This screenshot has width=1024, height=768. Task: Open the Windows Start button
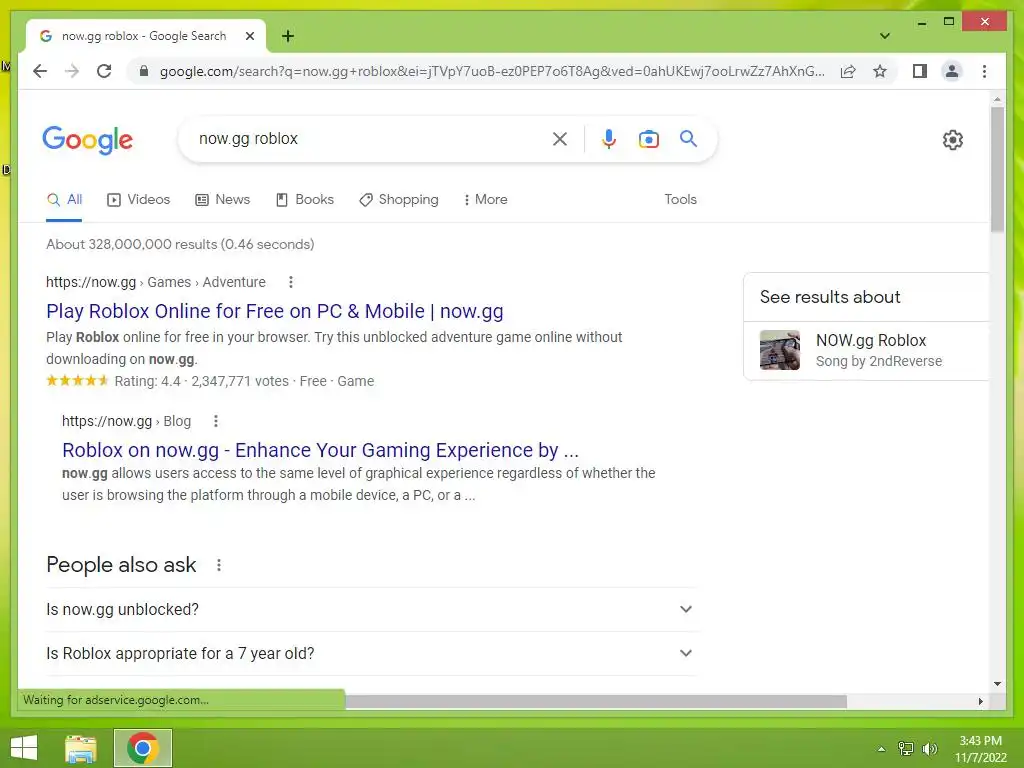point(24,748)
